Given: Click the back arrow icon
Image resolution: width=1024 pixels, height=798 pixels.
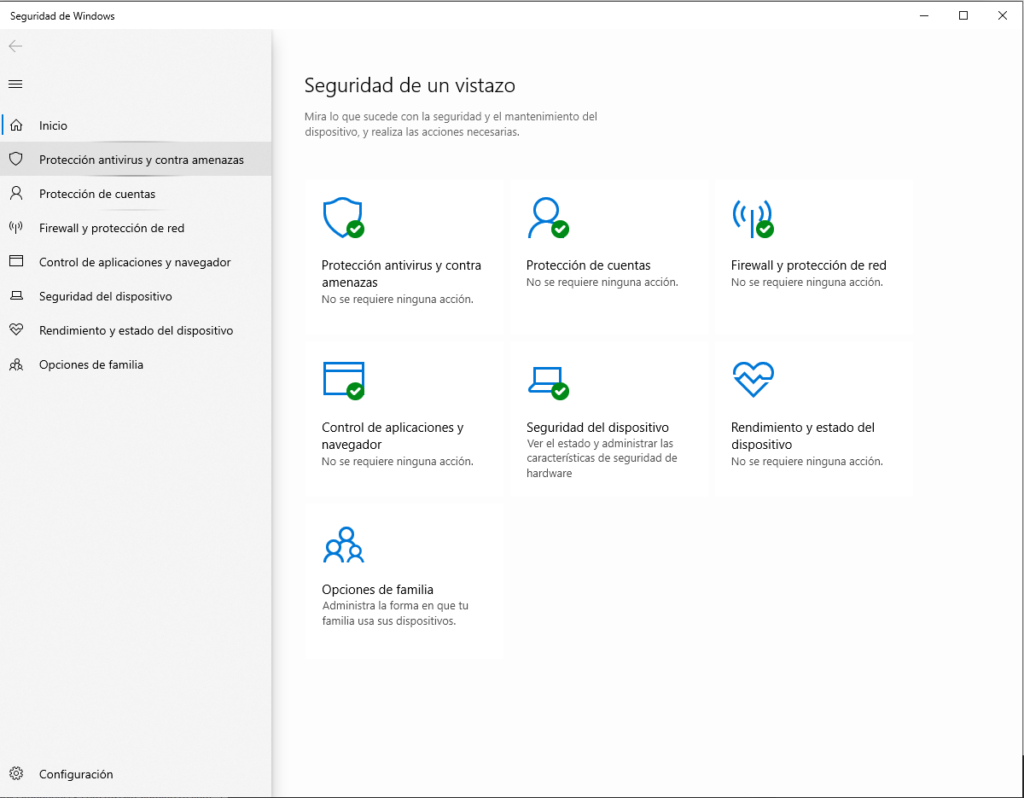Looking at the screenshot, I should point(16,46).
